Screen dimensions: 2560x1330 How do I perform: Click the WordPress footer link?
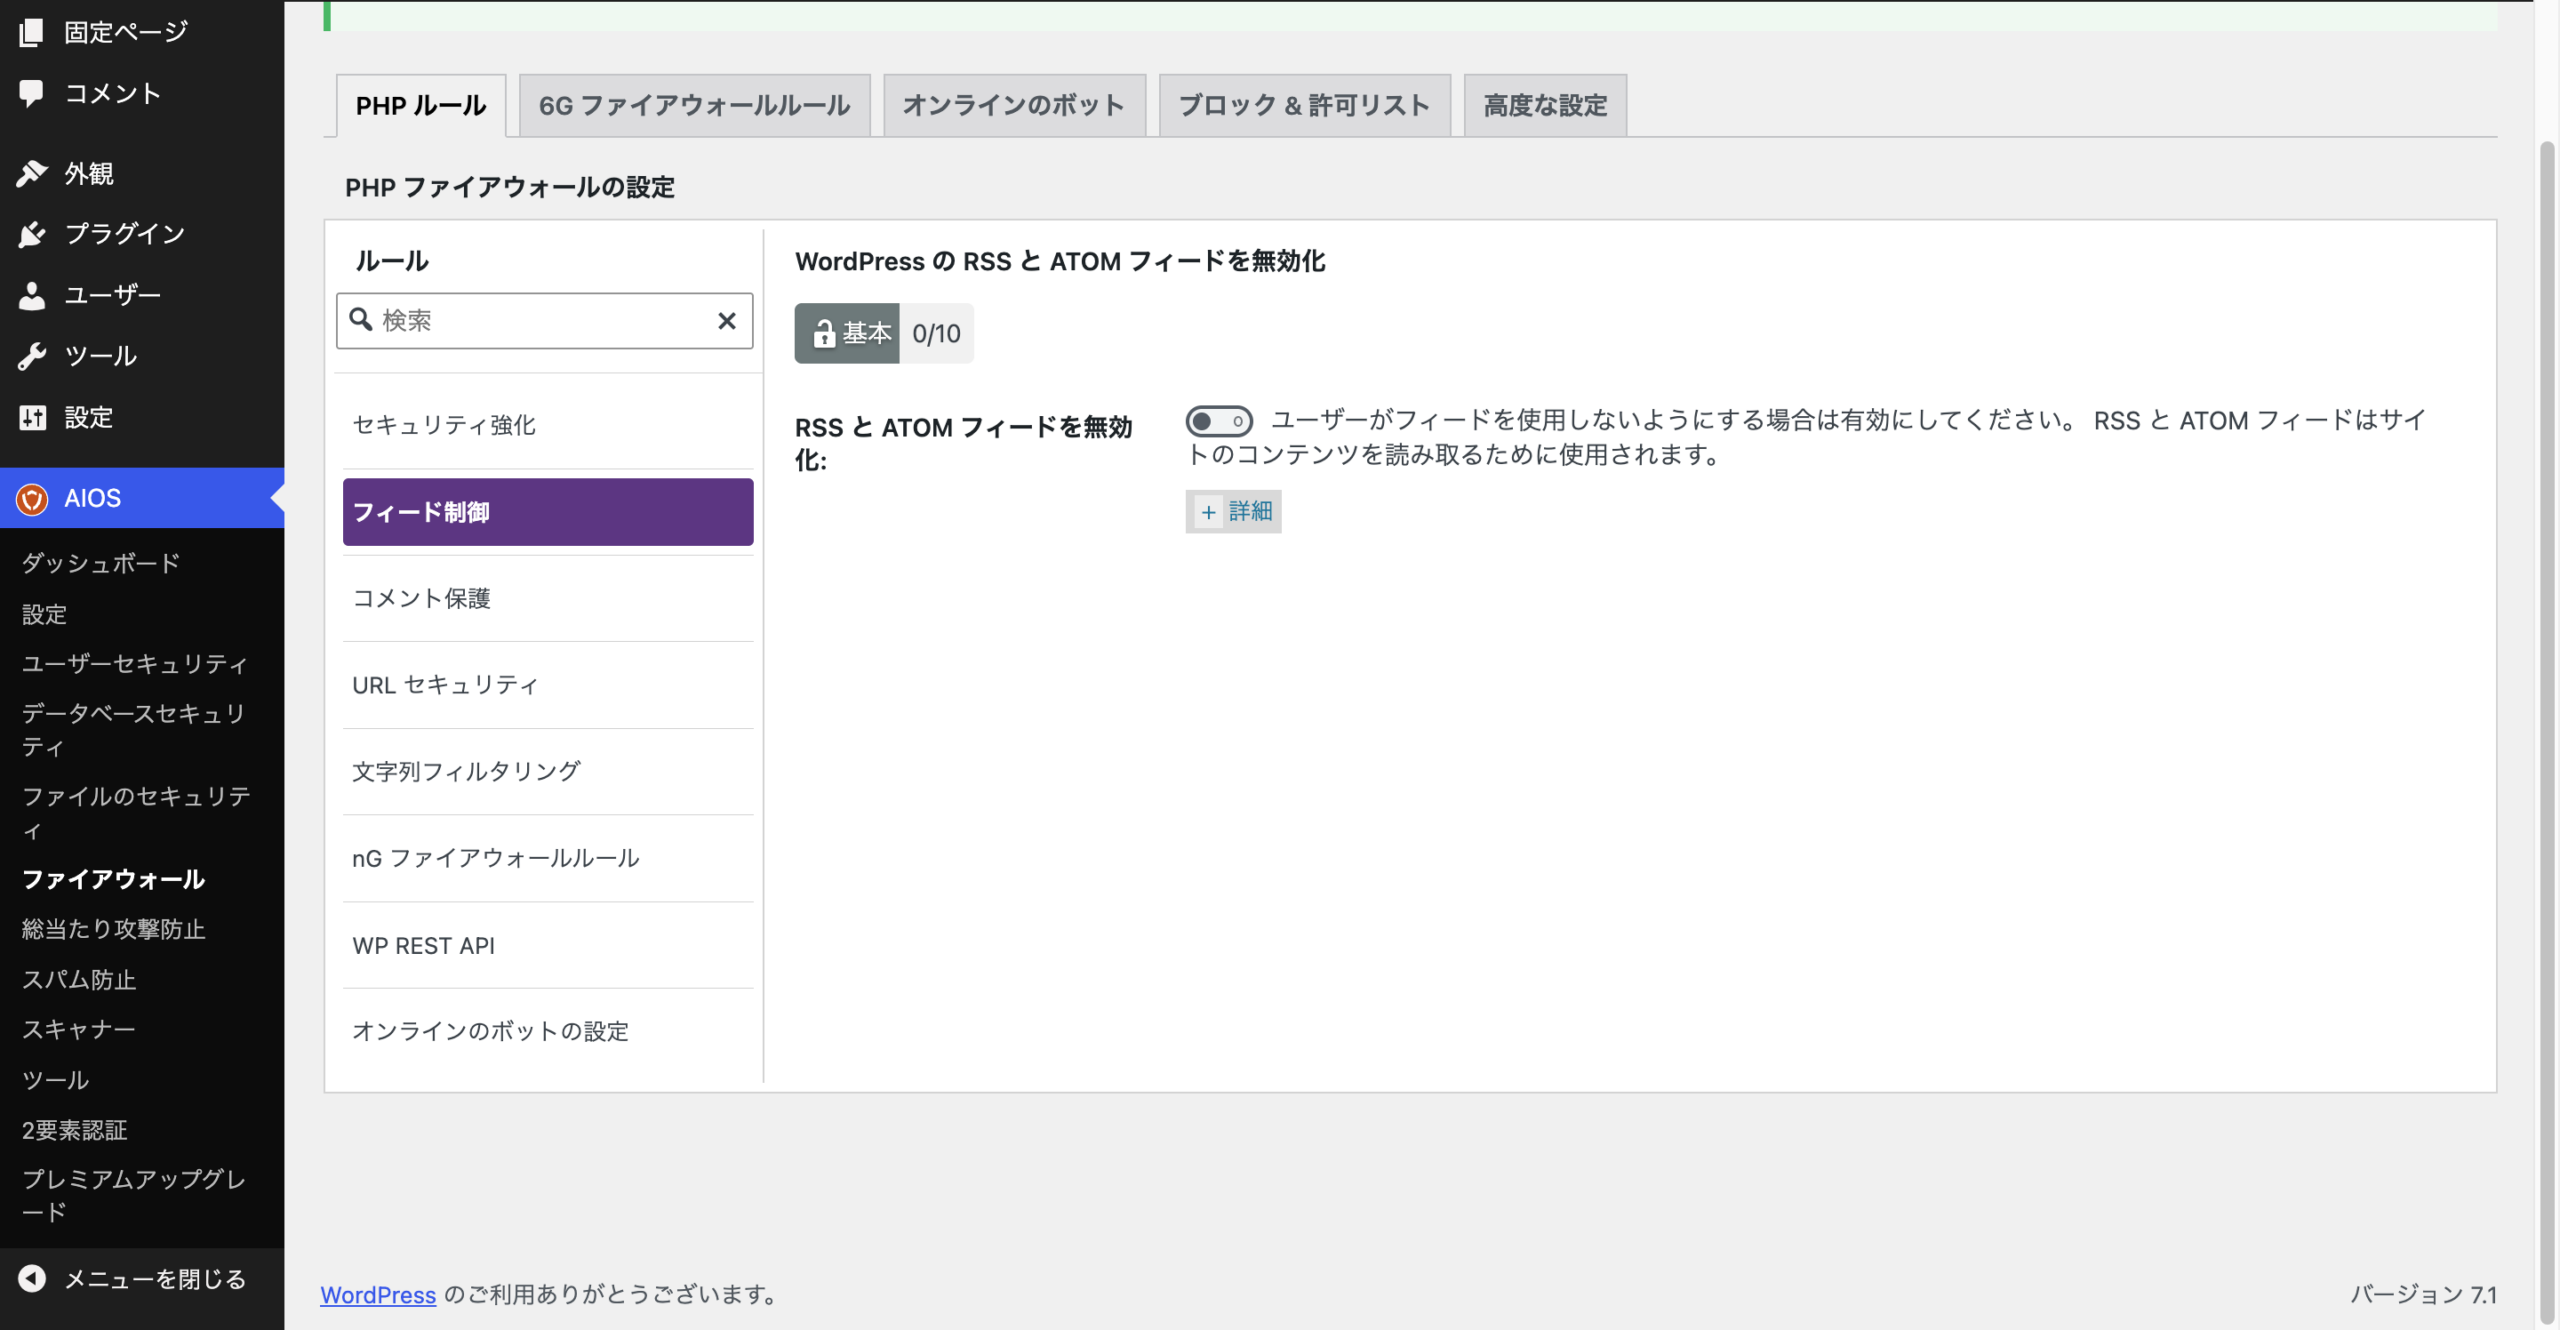(x=378, y=1294)
